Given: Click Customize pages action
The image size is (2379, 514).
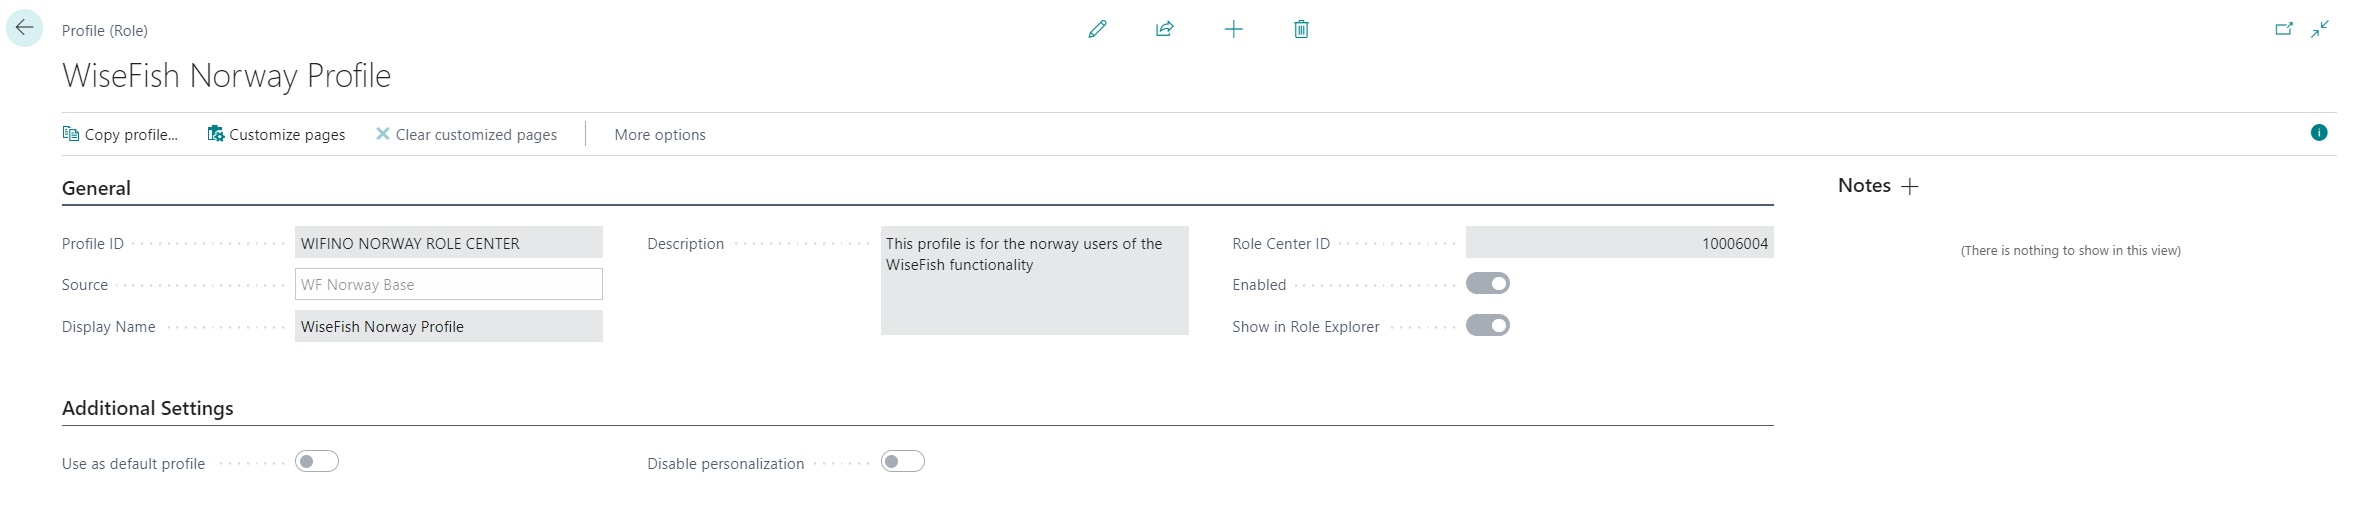Looking at the screenshot, I should (x=276, y=135).
